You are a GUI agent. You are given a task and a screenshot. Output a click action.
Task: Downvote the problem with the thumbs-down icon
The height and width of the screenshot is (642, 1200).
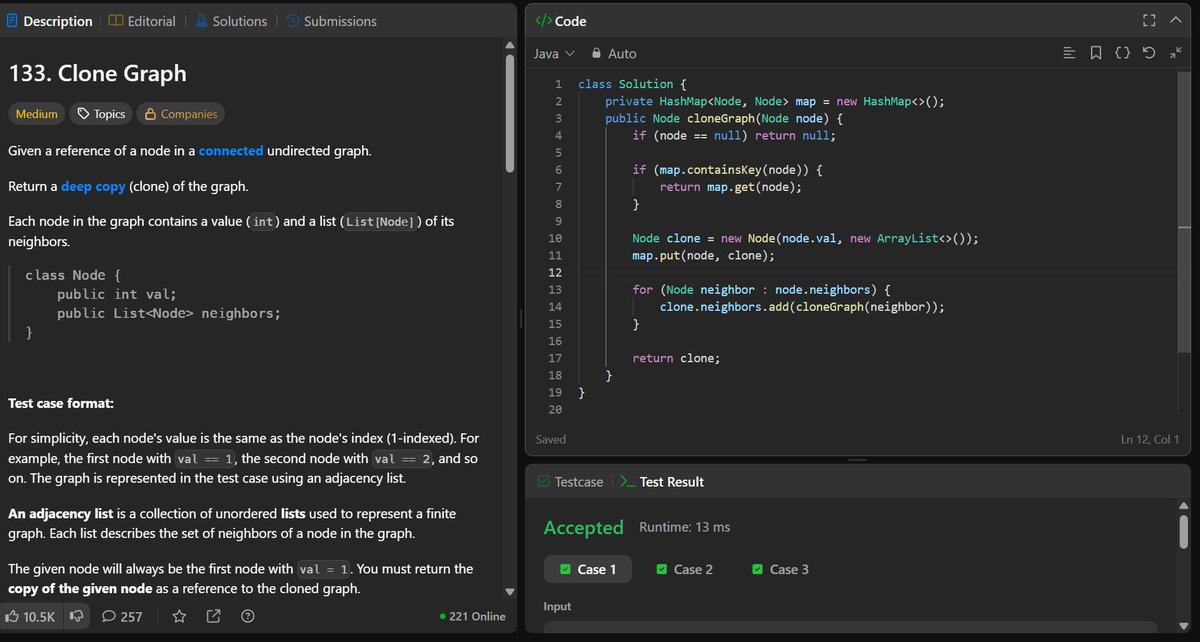[75, 617]
